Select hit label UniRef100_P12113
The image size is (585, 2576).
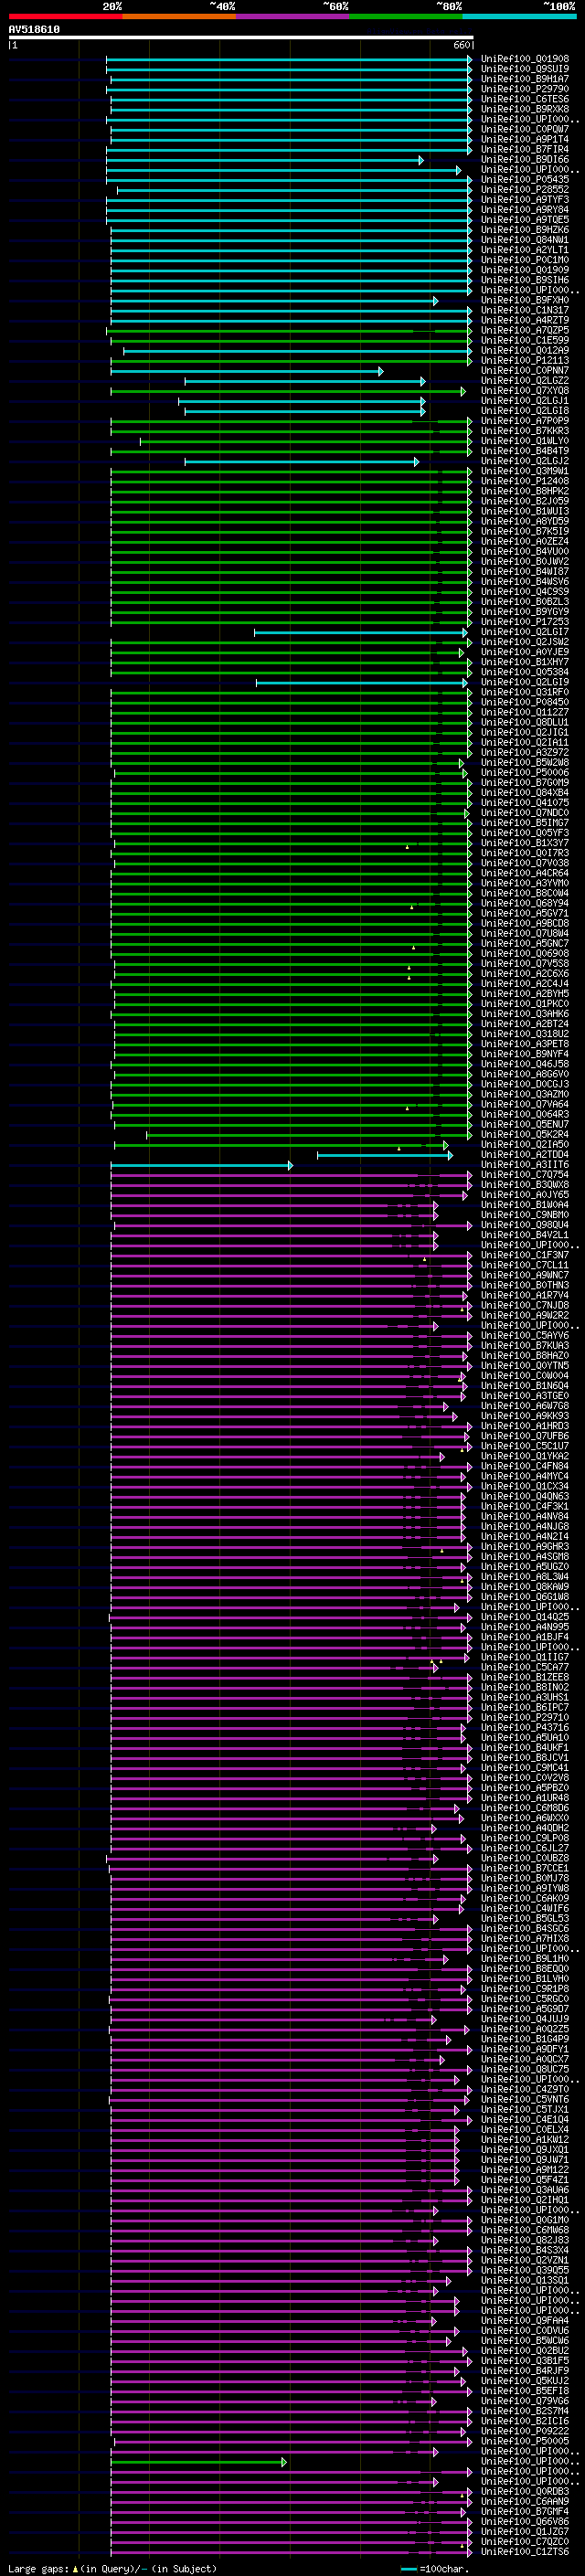coord(524,361)
